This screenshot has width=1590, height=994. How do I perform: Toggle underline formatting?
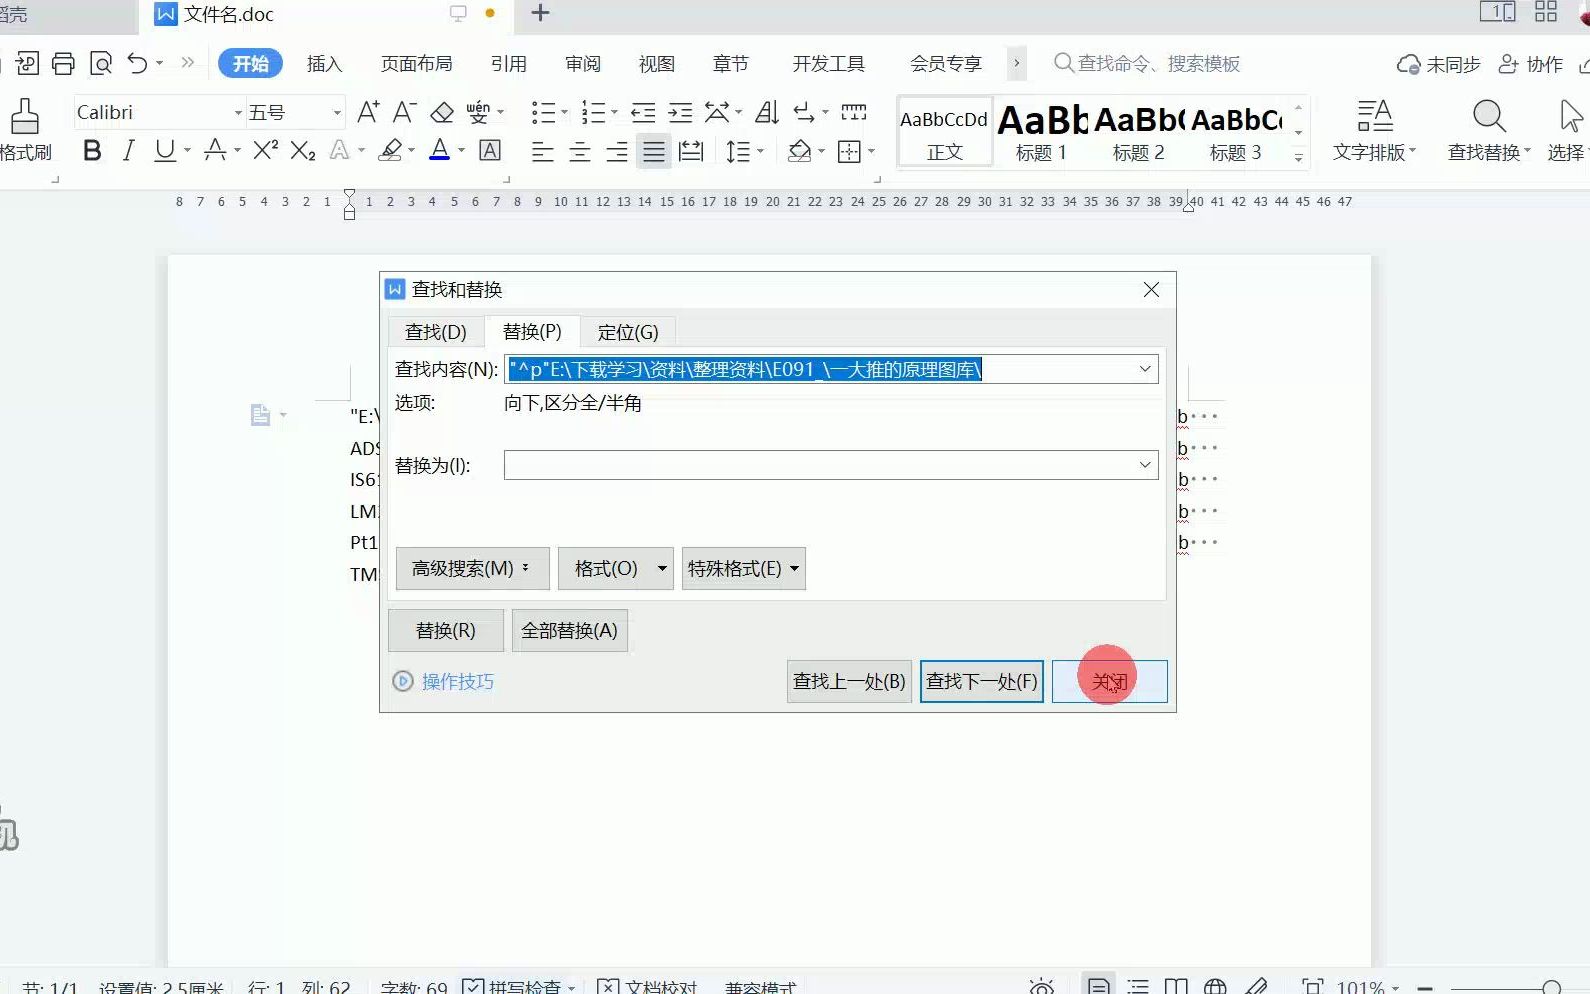pos(165,151)
